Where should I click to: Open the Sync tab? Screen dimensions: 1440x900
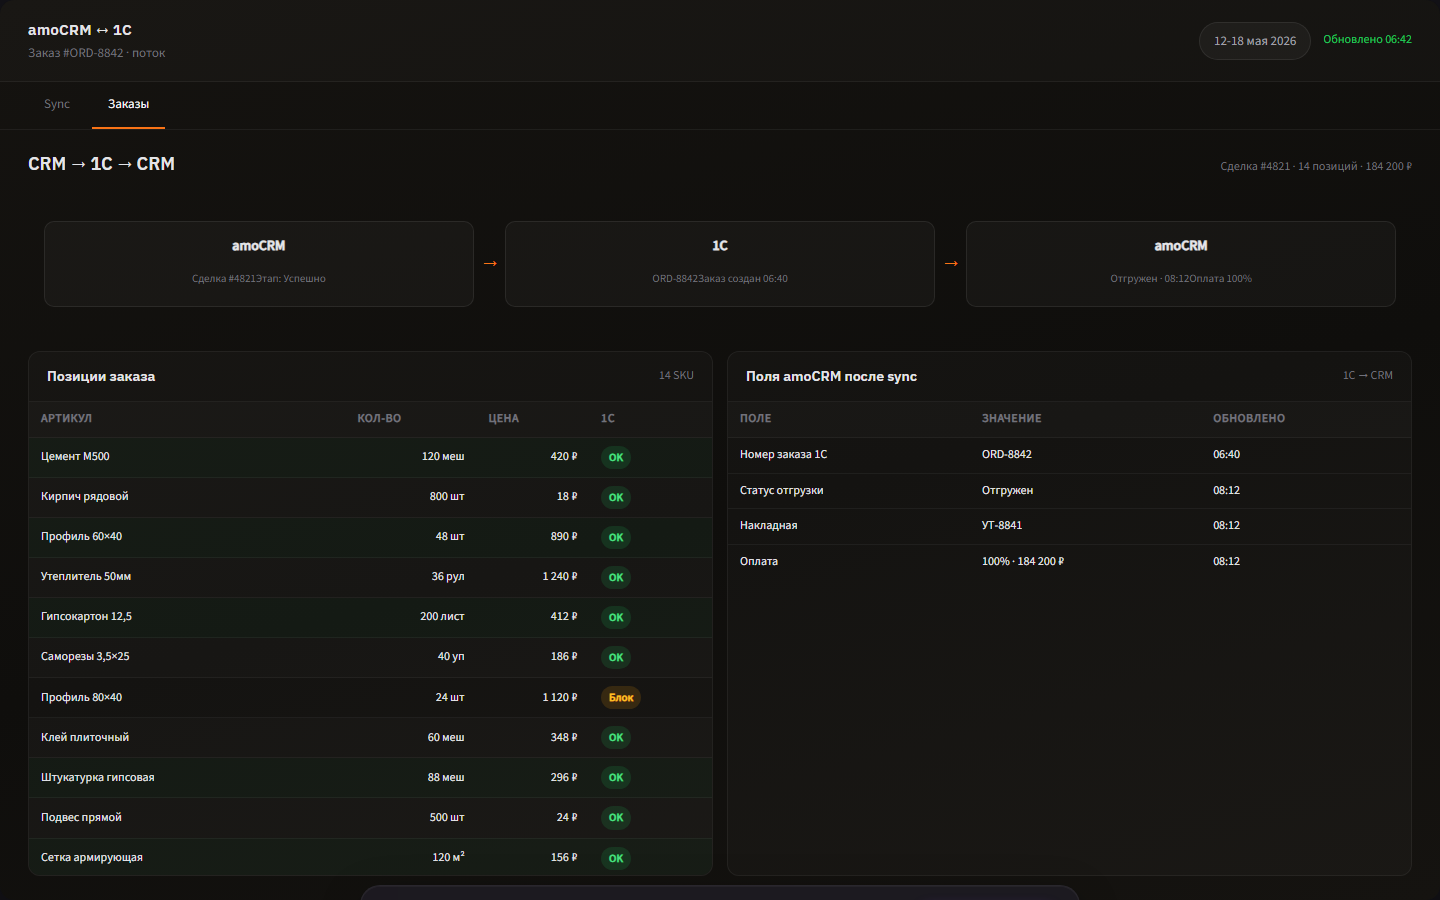57,104
